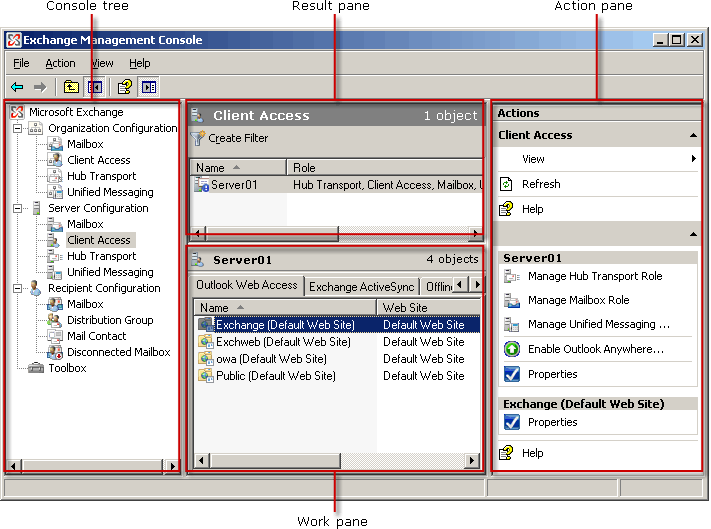Click the Client Access result pane header icon

[x=197, y=116]
